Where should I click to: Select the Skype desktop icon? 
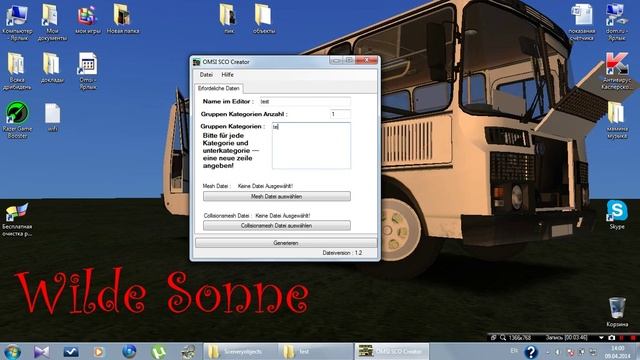[617, 215]
